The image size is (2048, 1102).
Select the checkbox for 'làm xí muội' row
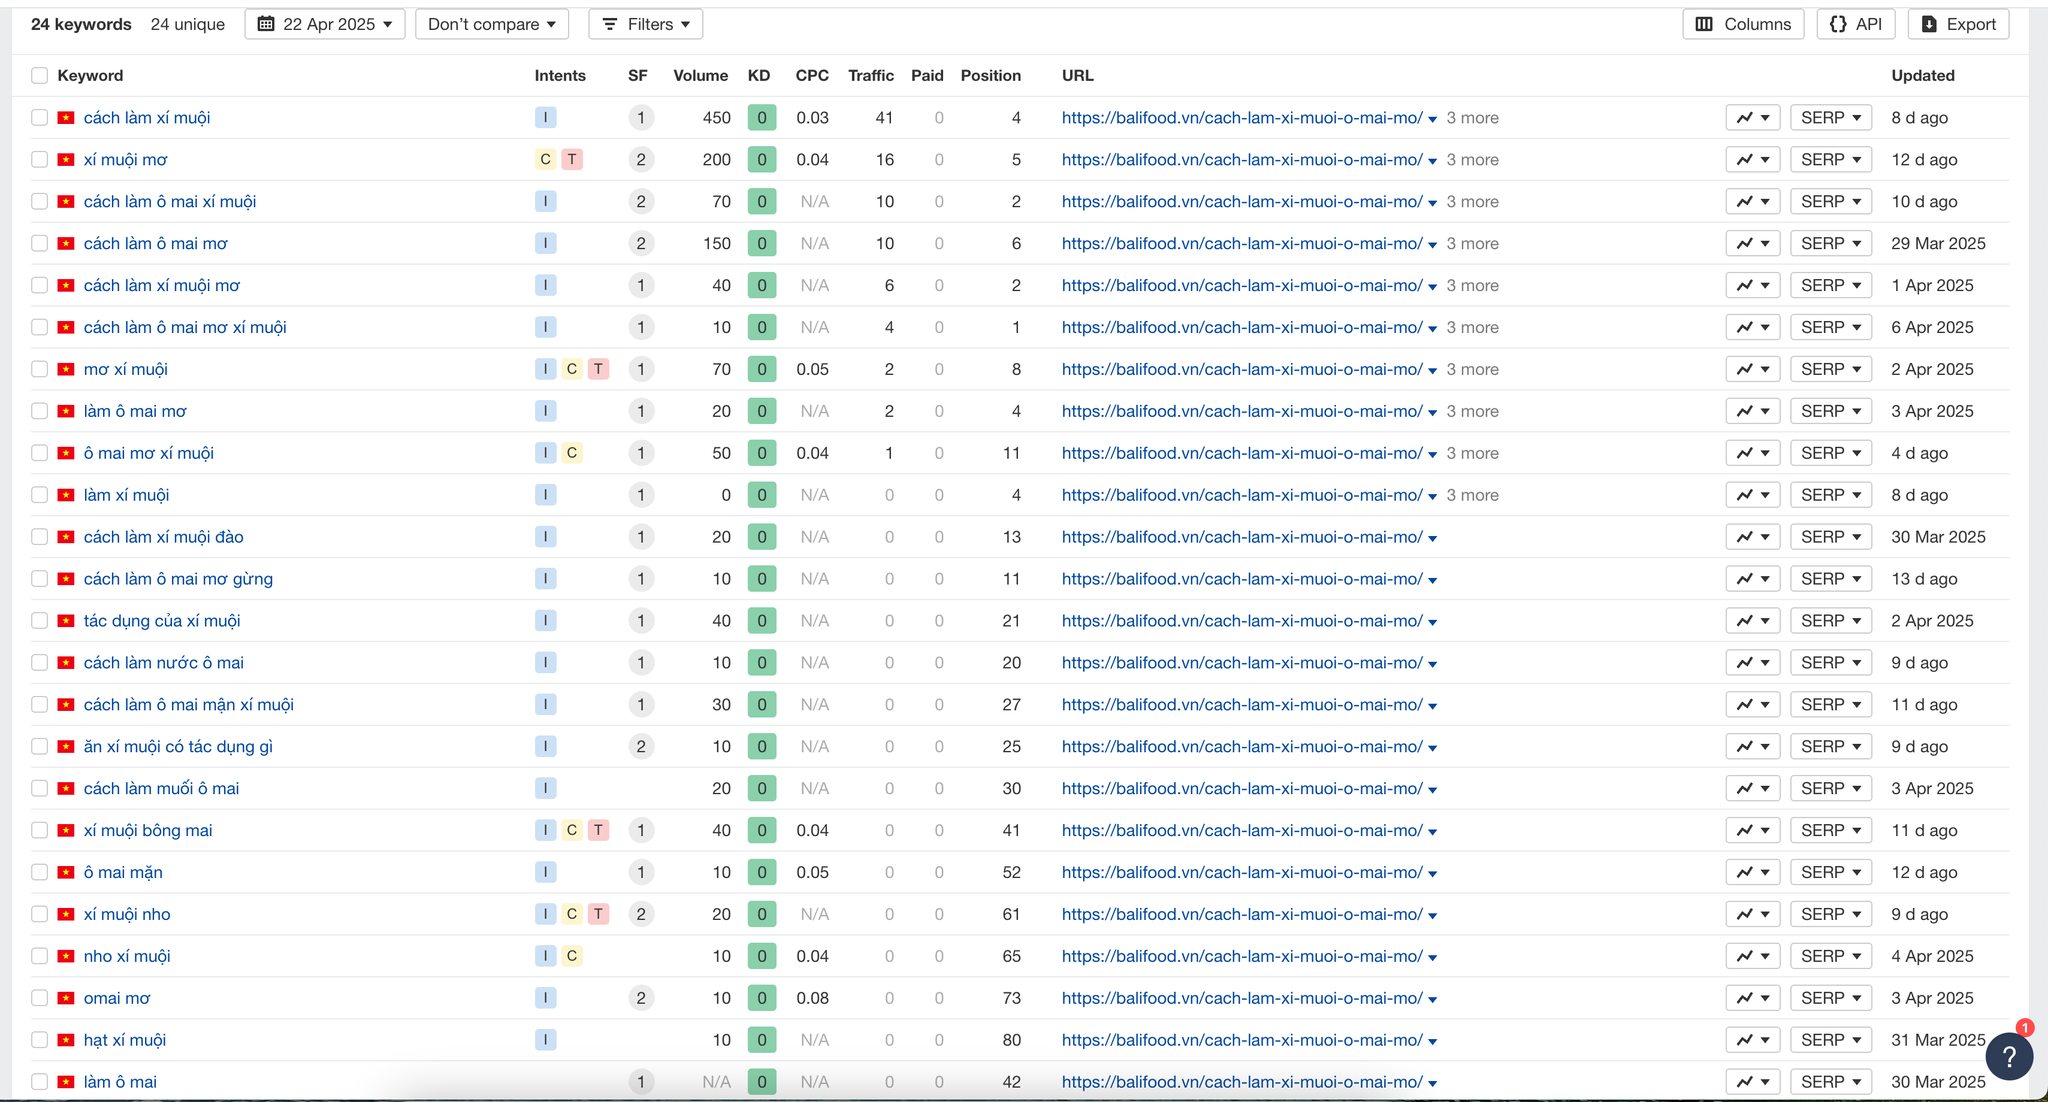(39, 496)
